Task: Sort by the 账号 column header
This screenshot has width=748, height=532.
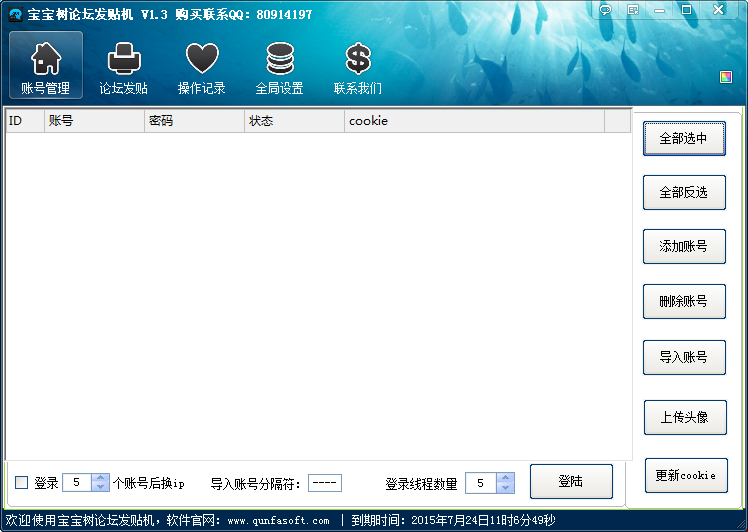Action: 94,121
